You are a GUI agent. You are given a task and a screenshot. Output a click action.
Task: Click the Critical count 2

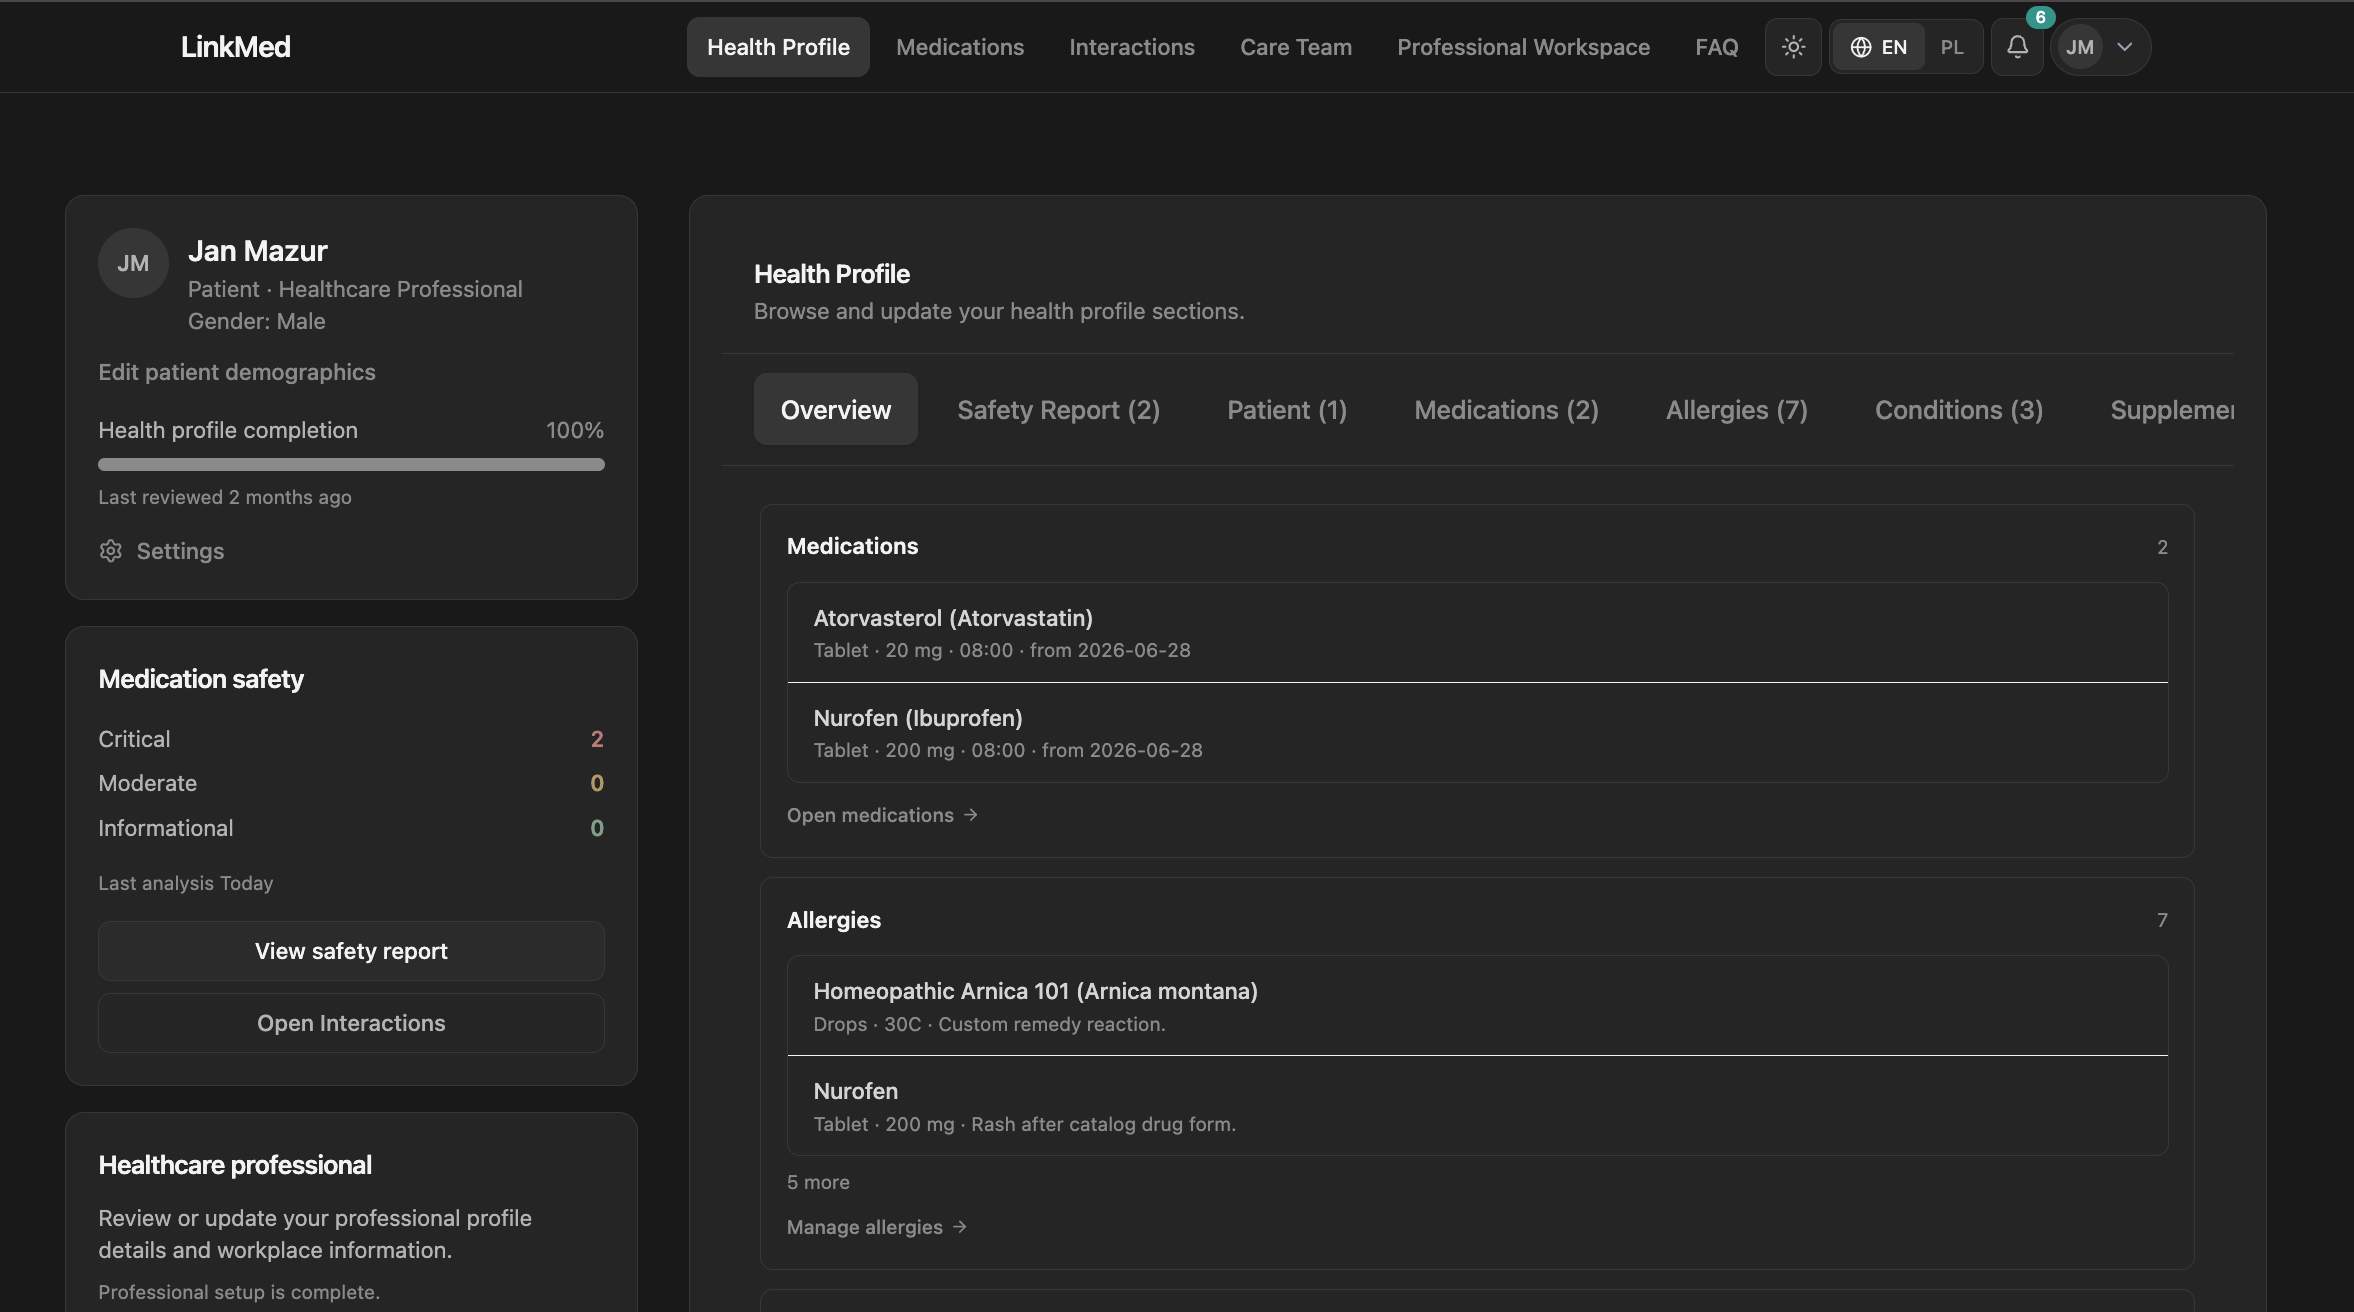point(597,739)
